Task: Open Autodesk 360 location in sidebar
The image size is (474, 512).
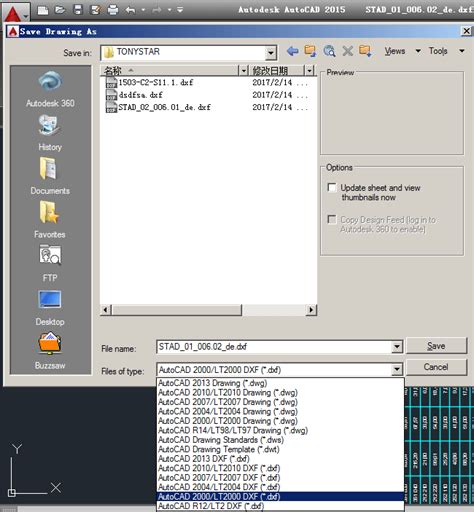Action: click(50, 89)
